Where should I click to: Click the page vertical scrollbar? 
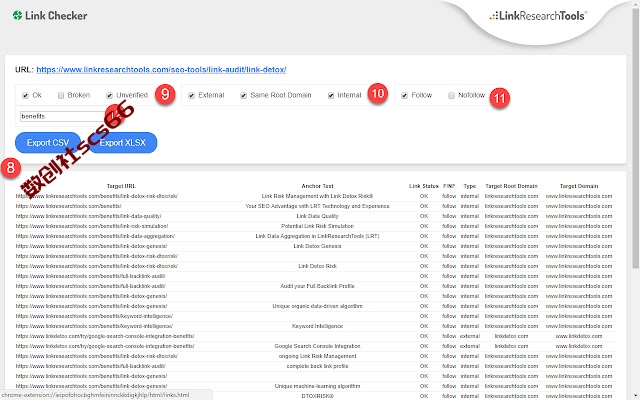click(636, 139)
